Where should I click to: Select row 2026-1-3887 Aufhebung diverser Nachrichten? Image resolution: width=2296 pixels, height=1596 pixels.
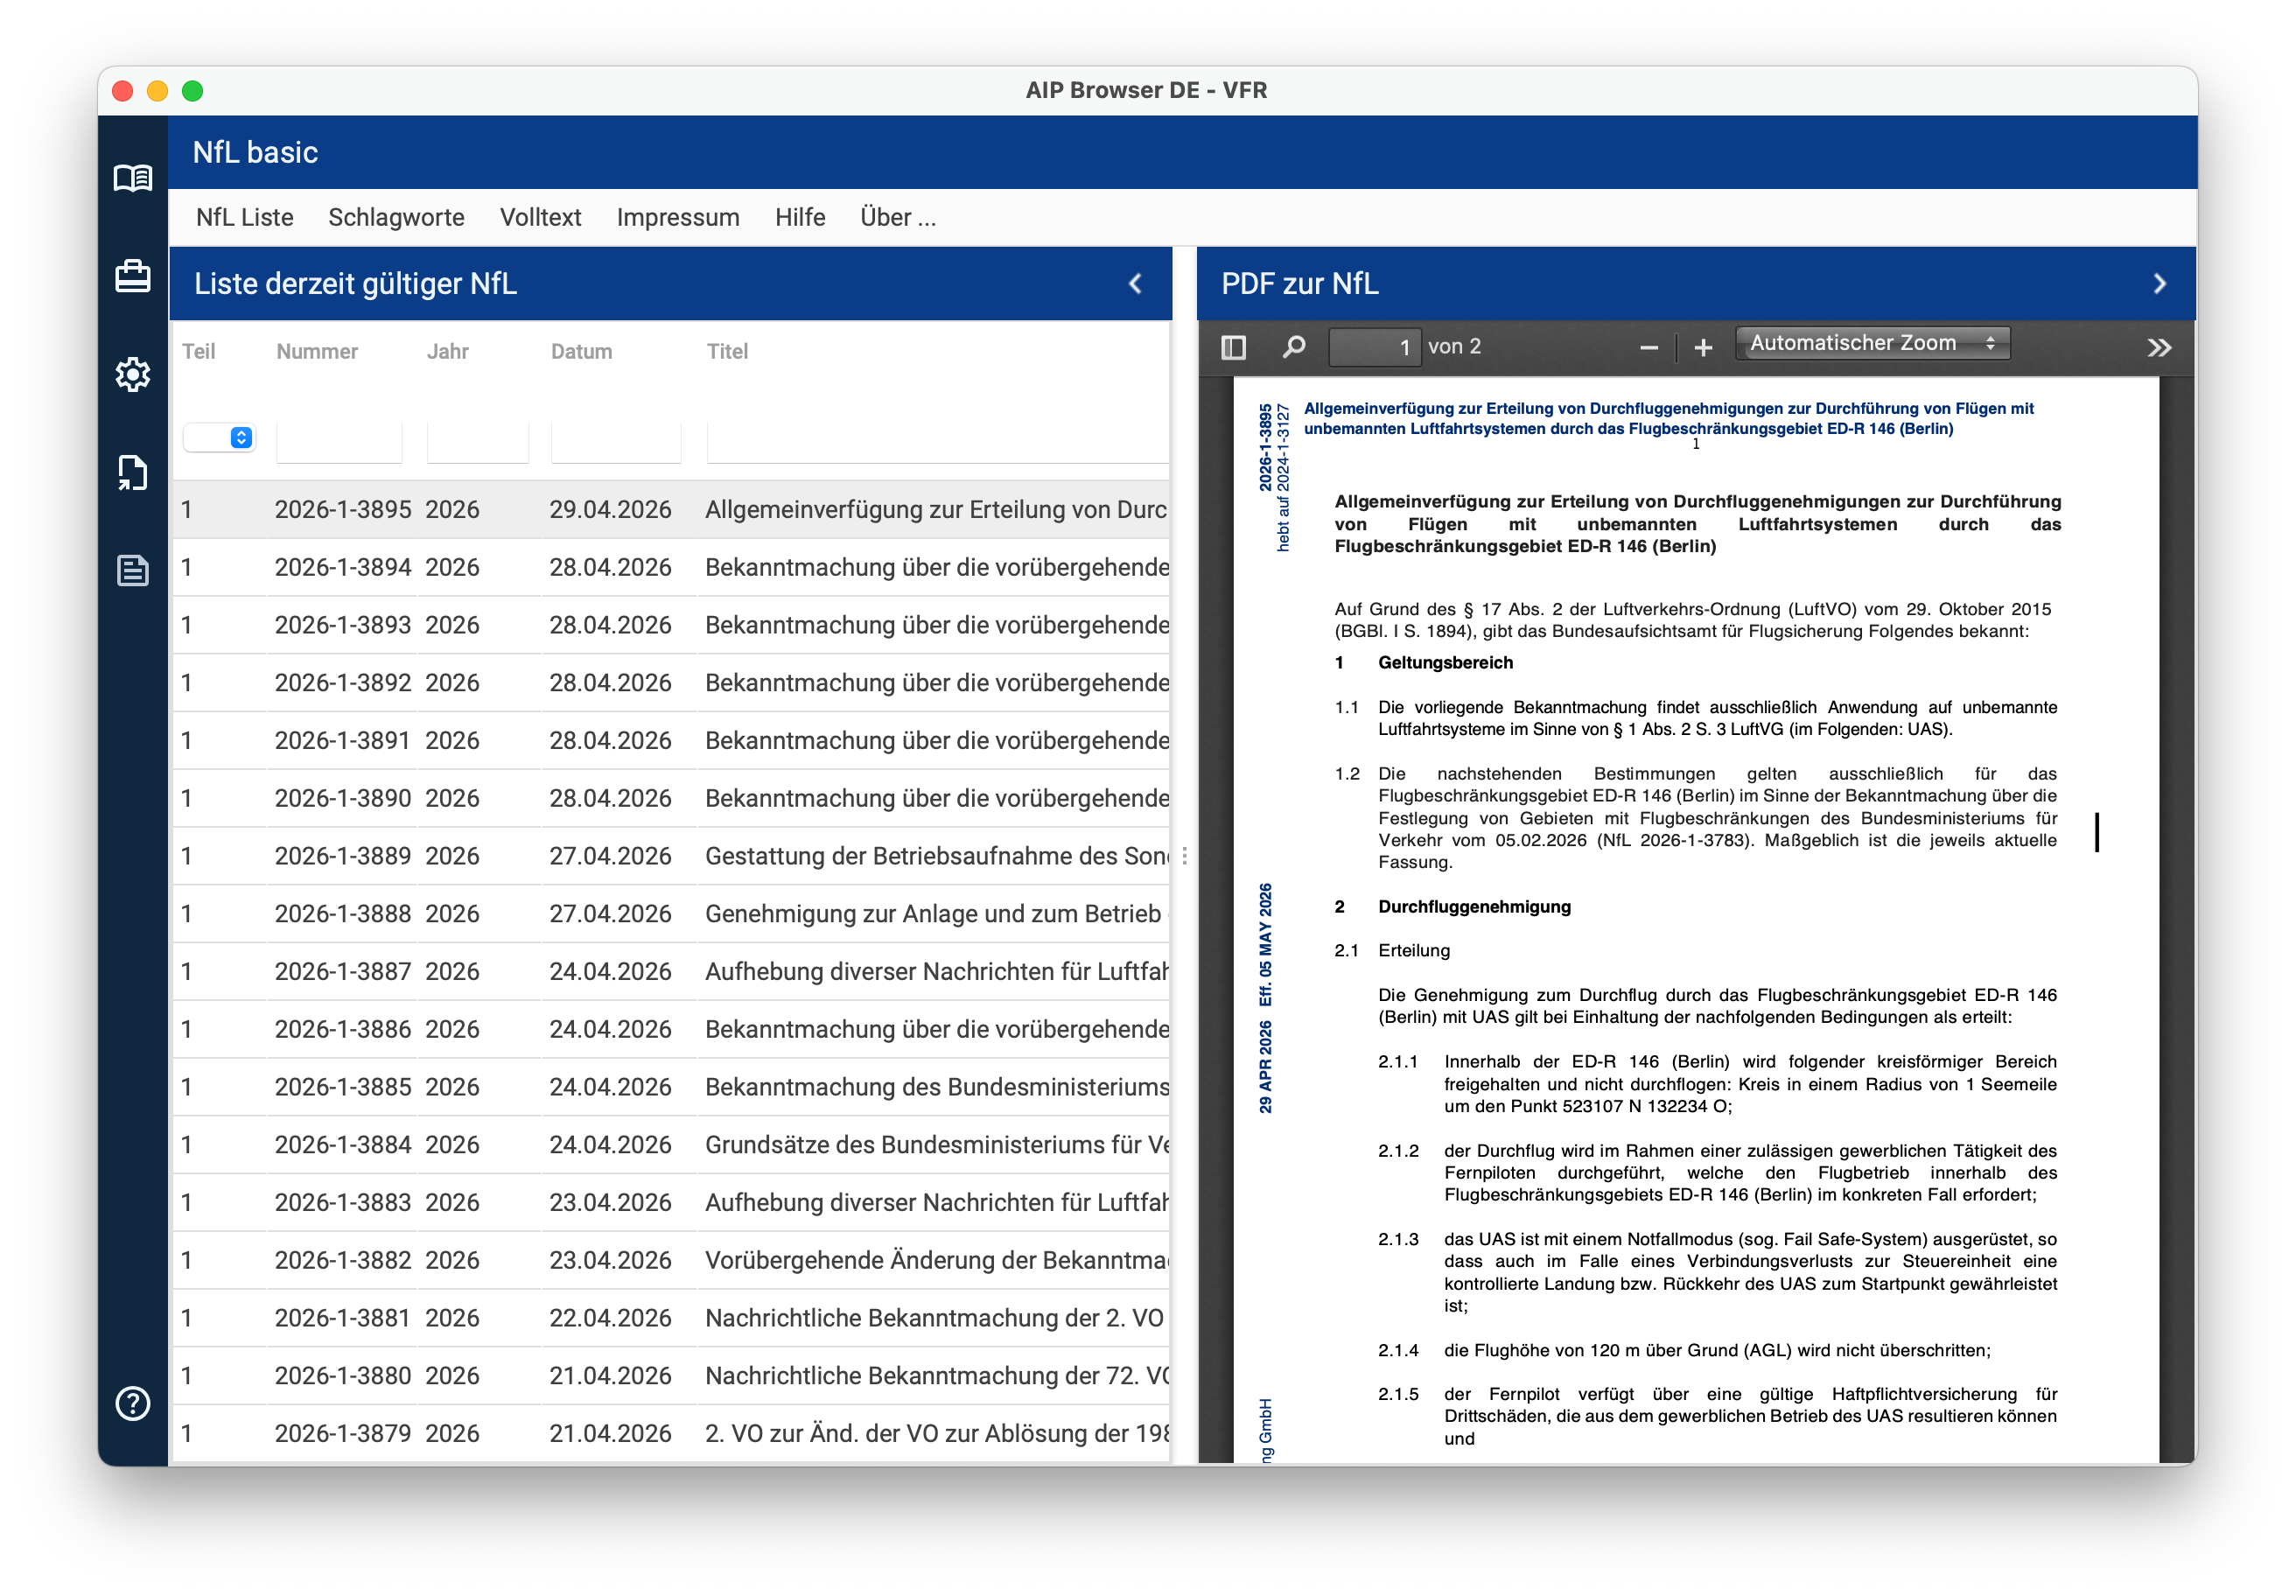671,972
